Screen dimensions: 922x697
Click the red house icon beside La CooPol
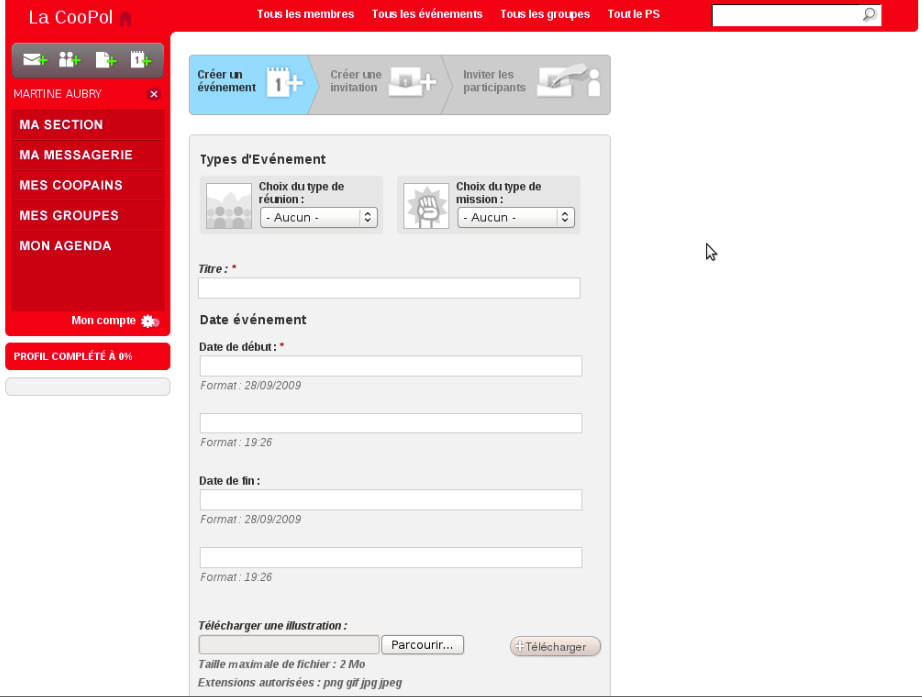125,19
